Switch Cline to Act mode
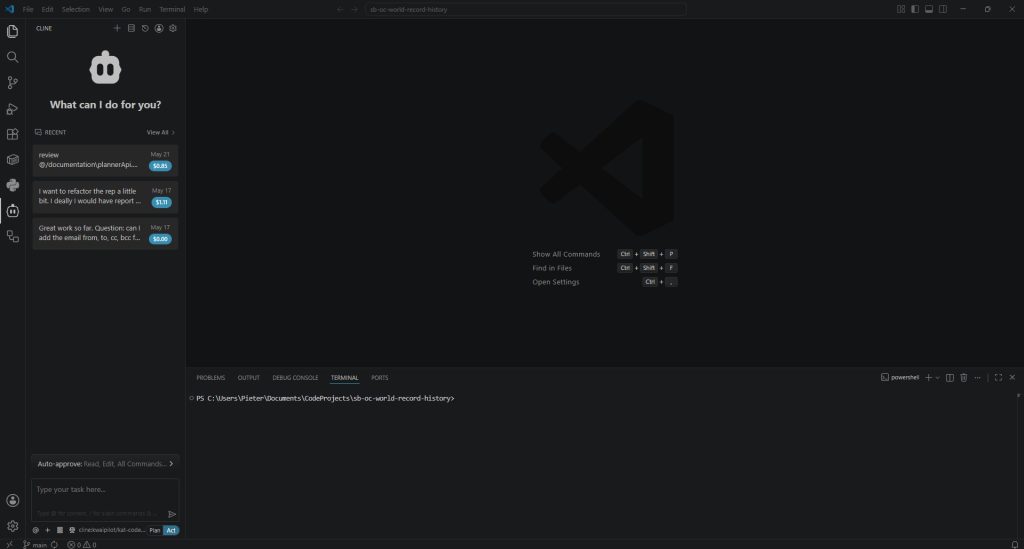The height and width of the screenshot is (549, 1024). pyautogui.click(x=171, y=530)
